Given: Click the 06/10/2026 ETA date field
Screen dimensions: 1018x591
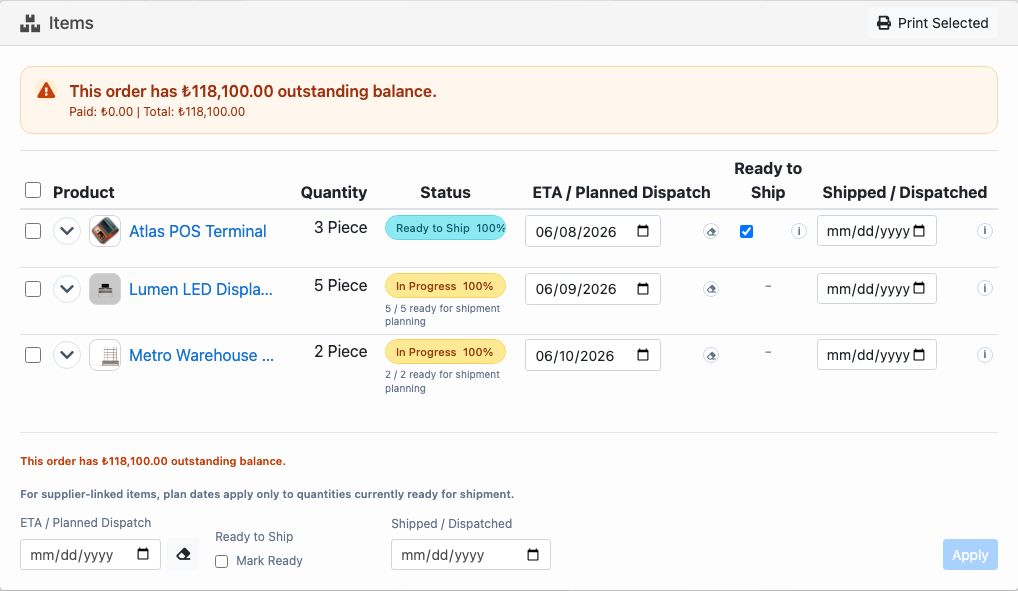Looking at the screenshot, I should click(x=593, y=355).
